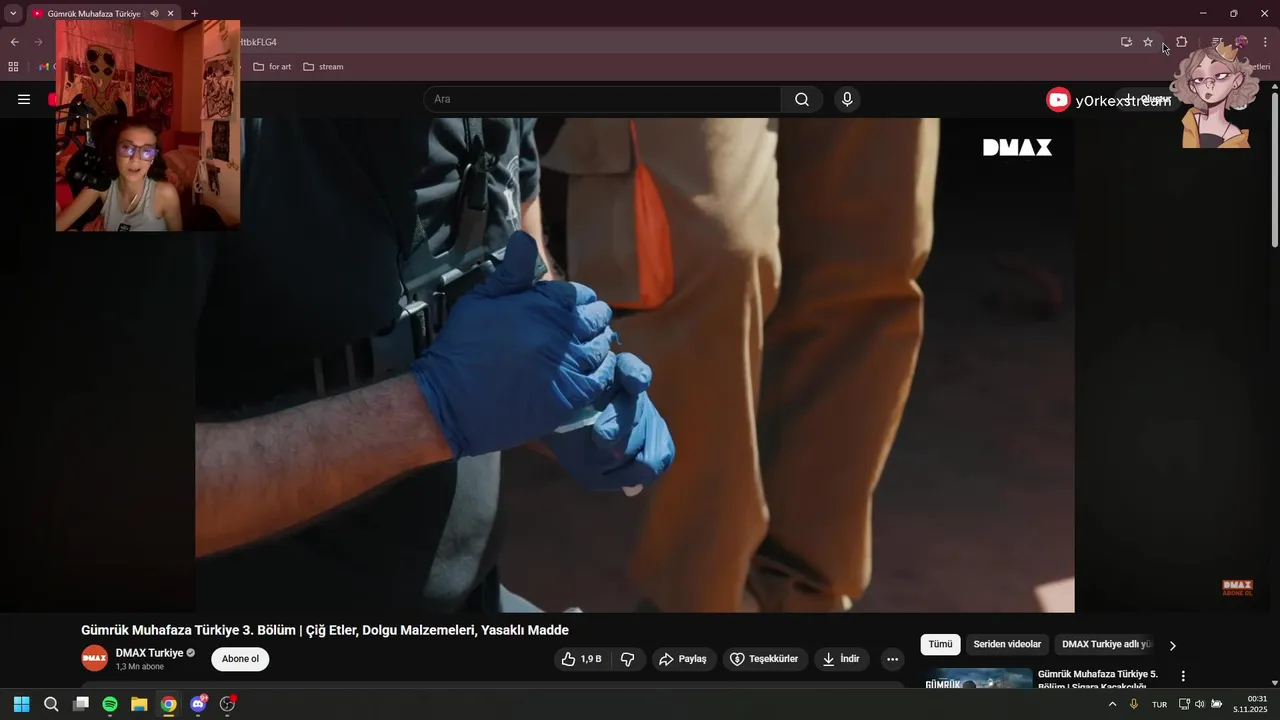
Task: Open Windows taskbar search
Action: (51, 704)
